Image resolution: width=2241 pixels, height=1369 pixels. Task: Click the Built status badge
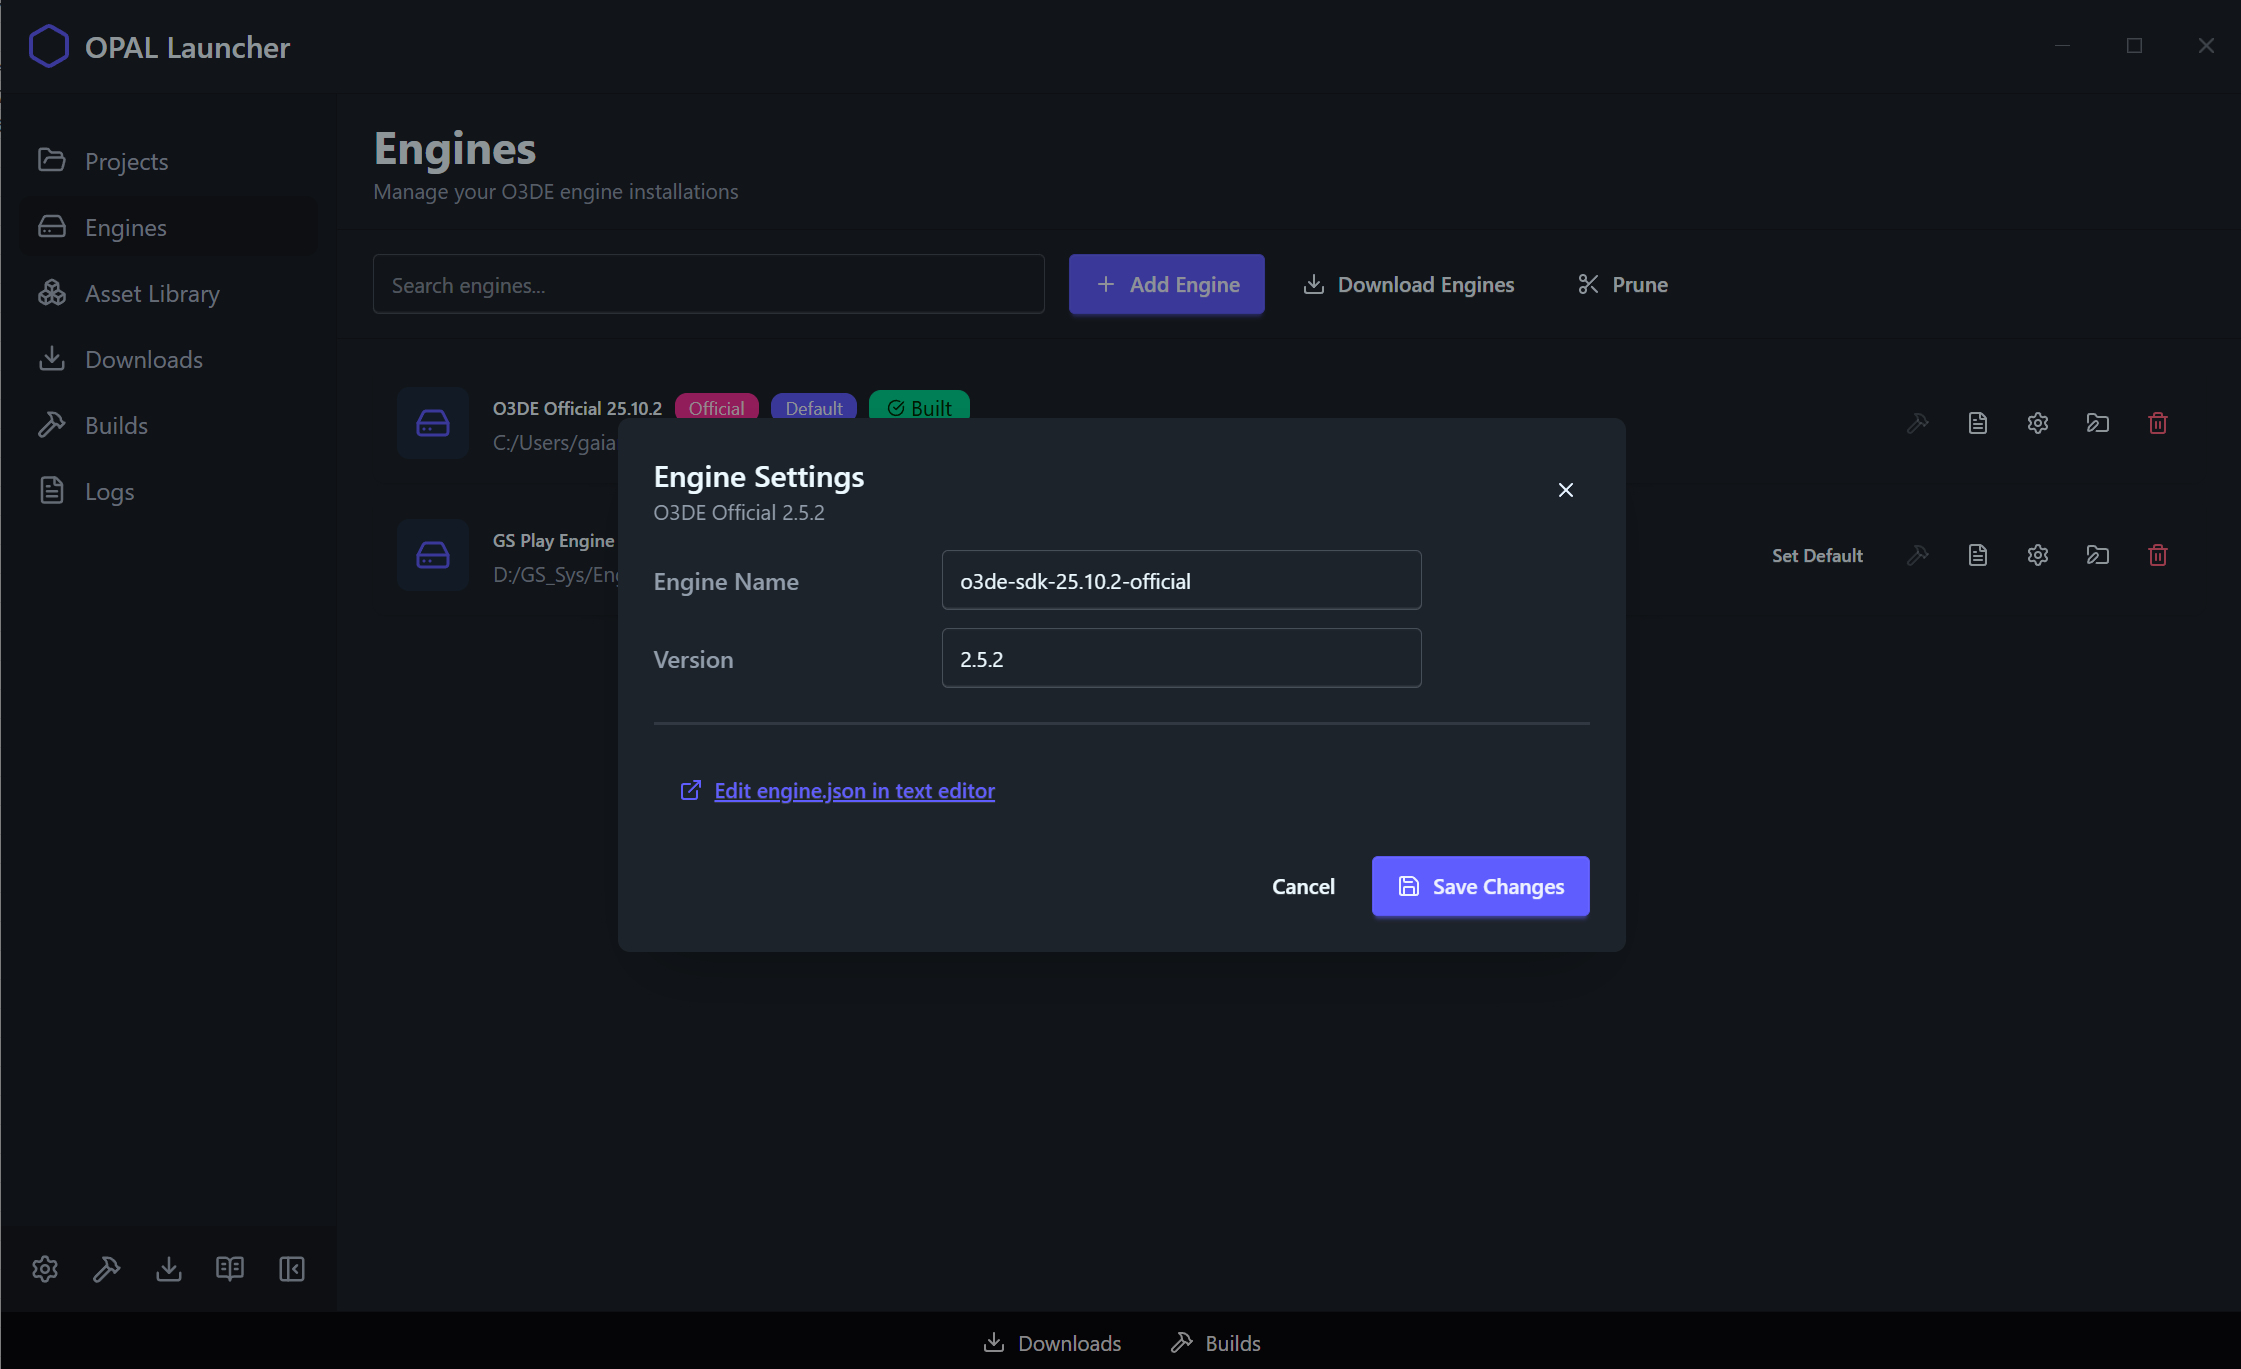919,407
